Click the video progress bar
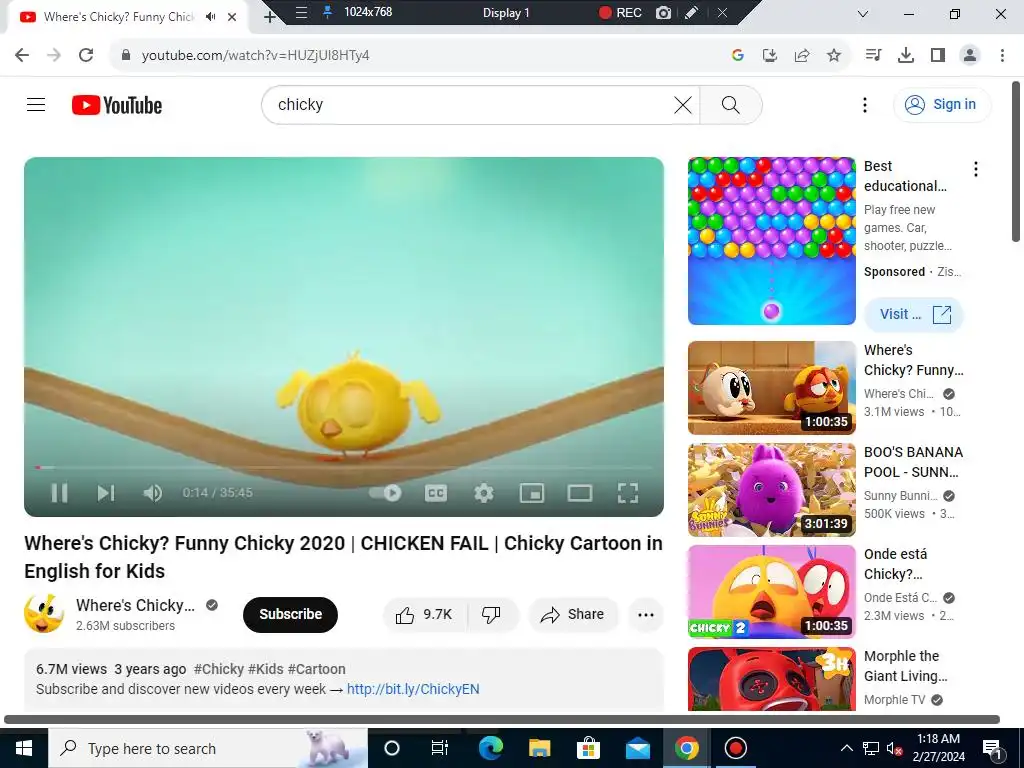Image resolution: width=1024 pixels, height=768 pixels. coord(344,468)
